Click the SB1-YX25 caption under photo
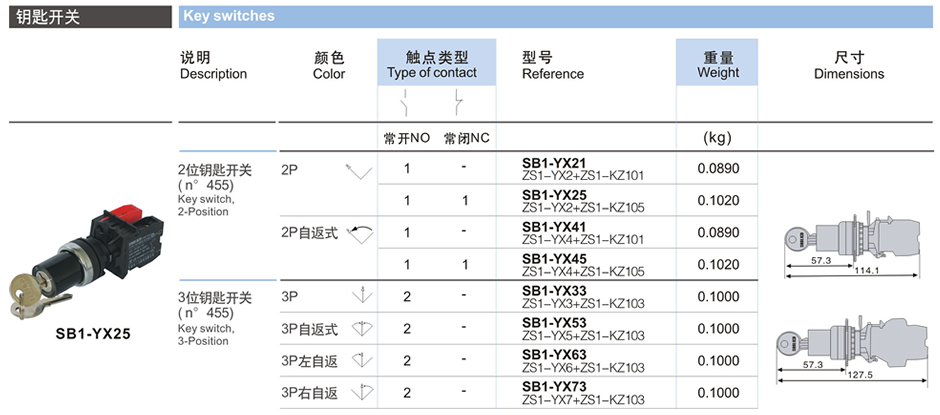Viewport: 940px width, 415px height. (x=93, y=335)
